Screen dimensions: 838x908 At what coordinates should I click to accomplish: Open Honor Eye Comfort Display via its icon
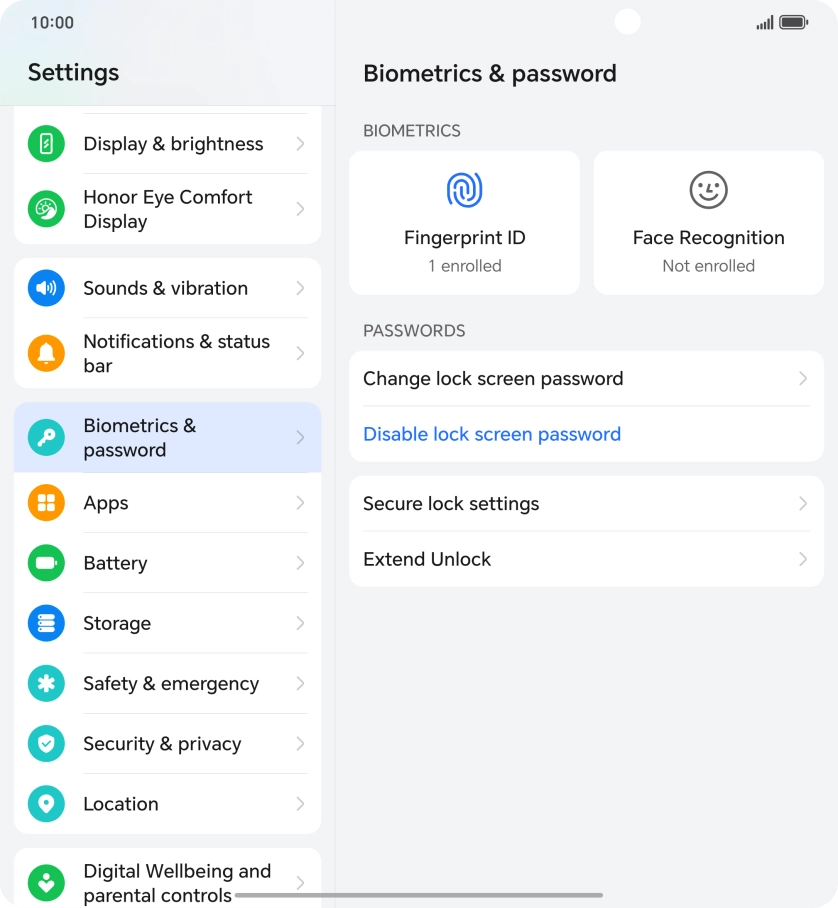(46, 208)
